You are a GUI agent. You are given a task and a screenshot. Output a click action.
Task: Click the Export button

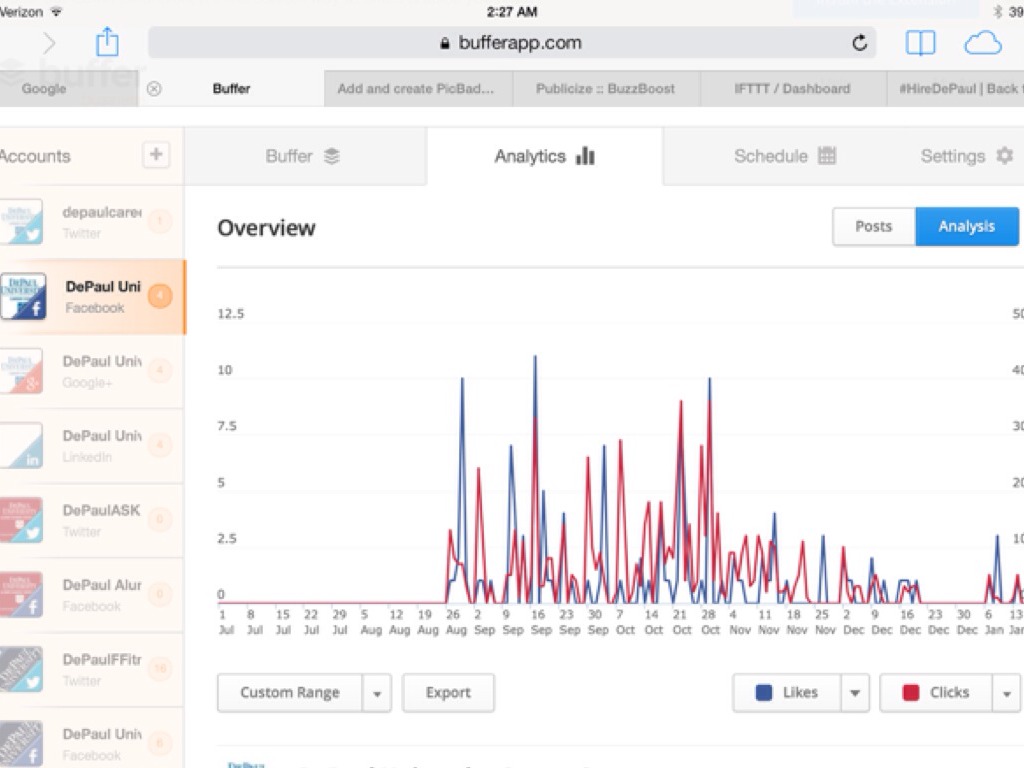pyautogui.click(x=448, y=693)
